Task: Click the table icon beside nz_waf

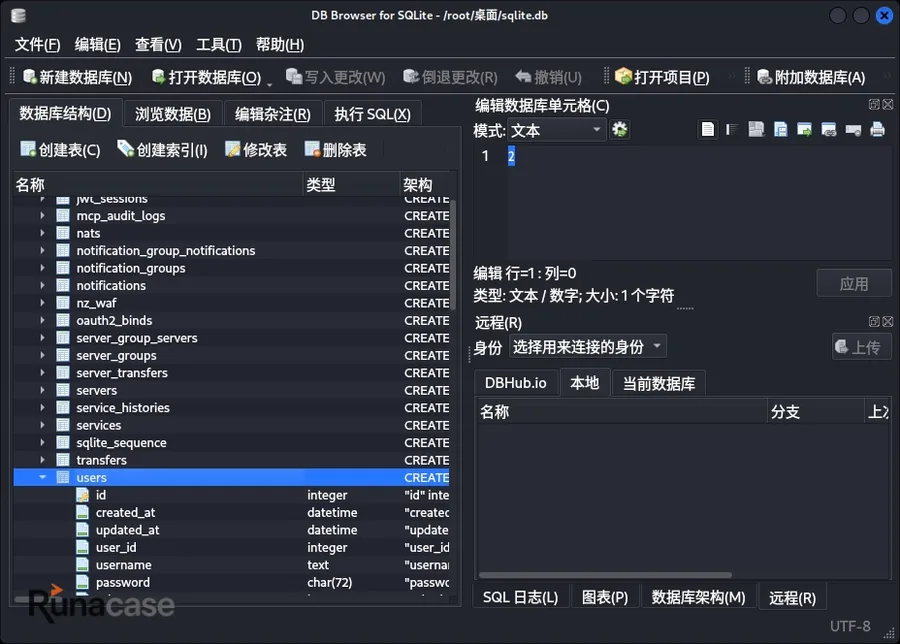Action: click(x=63, y=303)
